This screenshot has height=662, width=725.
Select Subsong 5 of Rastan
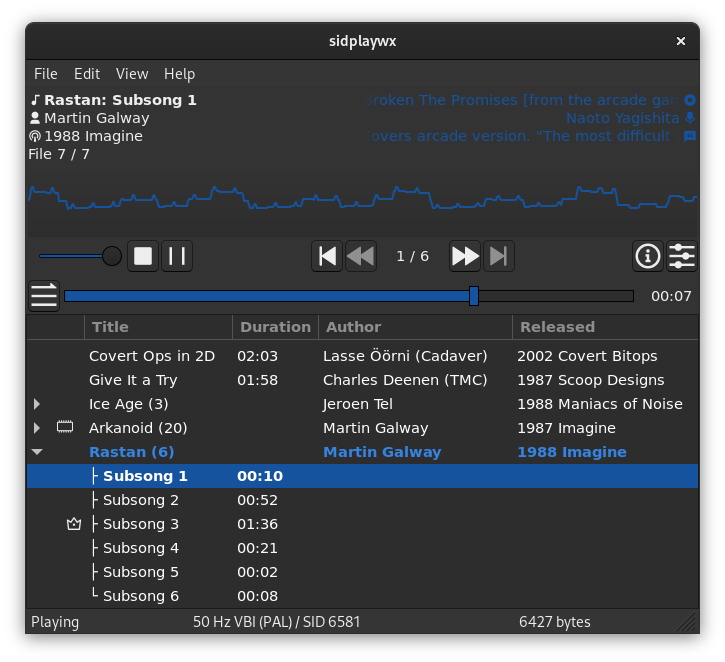(x=362, y=572)
